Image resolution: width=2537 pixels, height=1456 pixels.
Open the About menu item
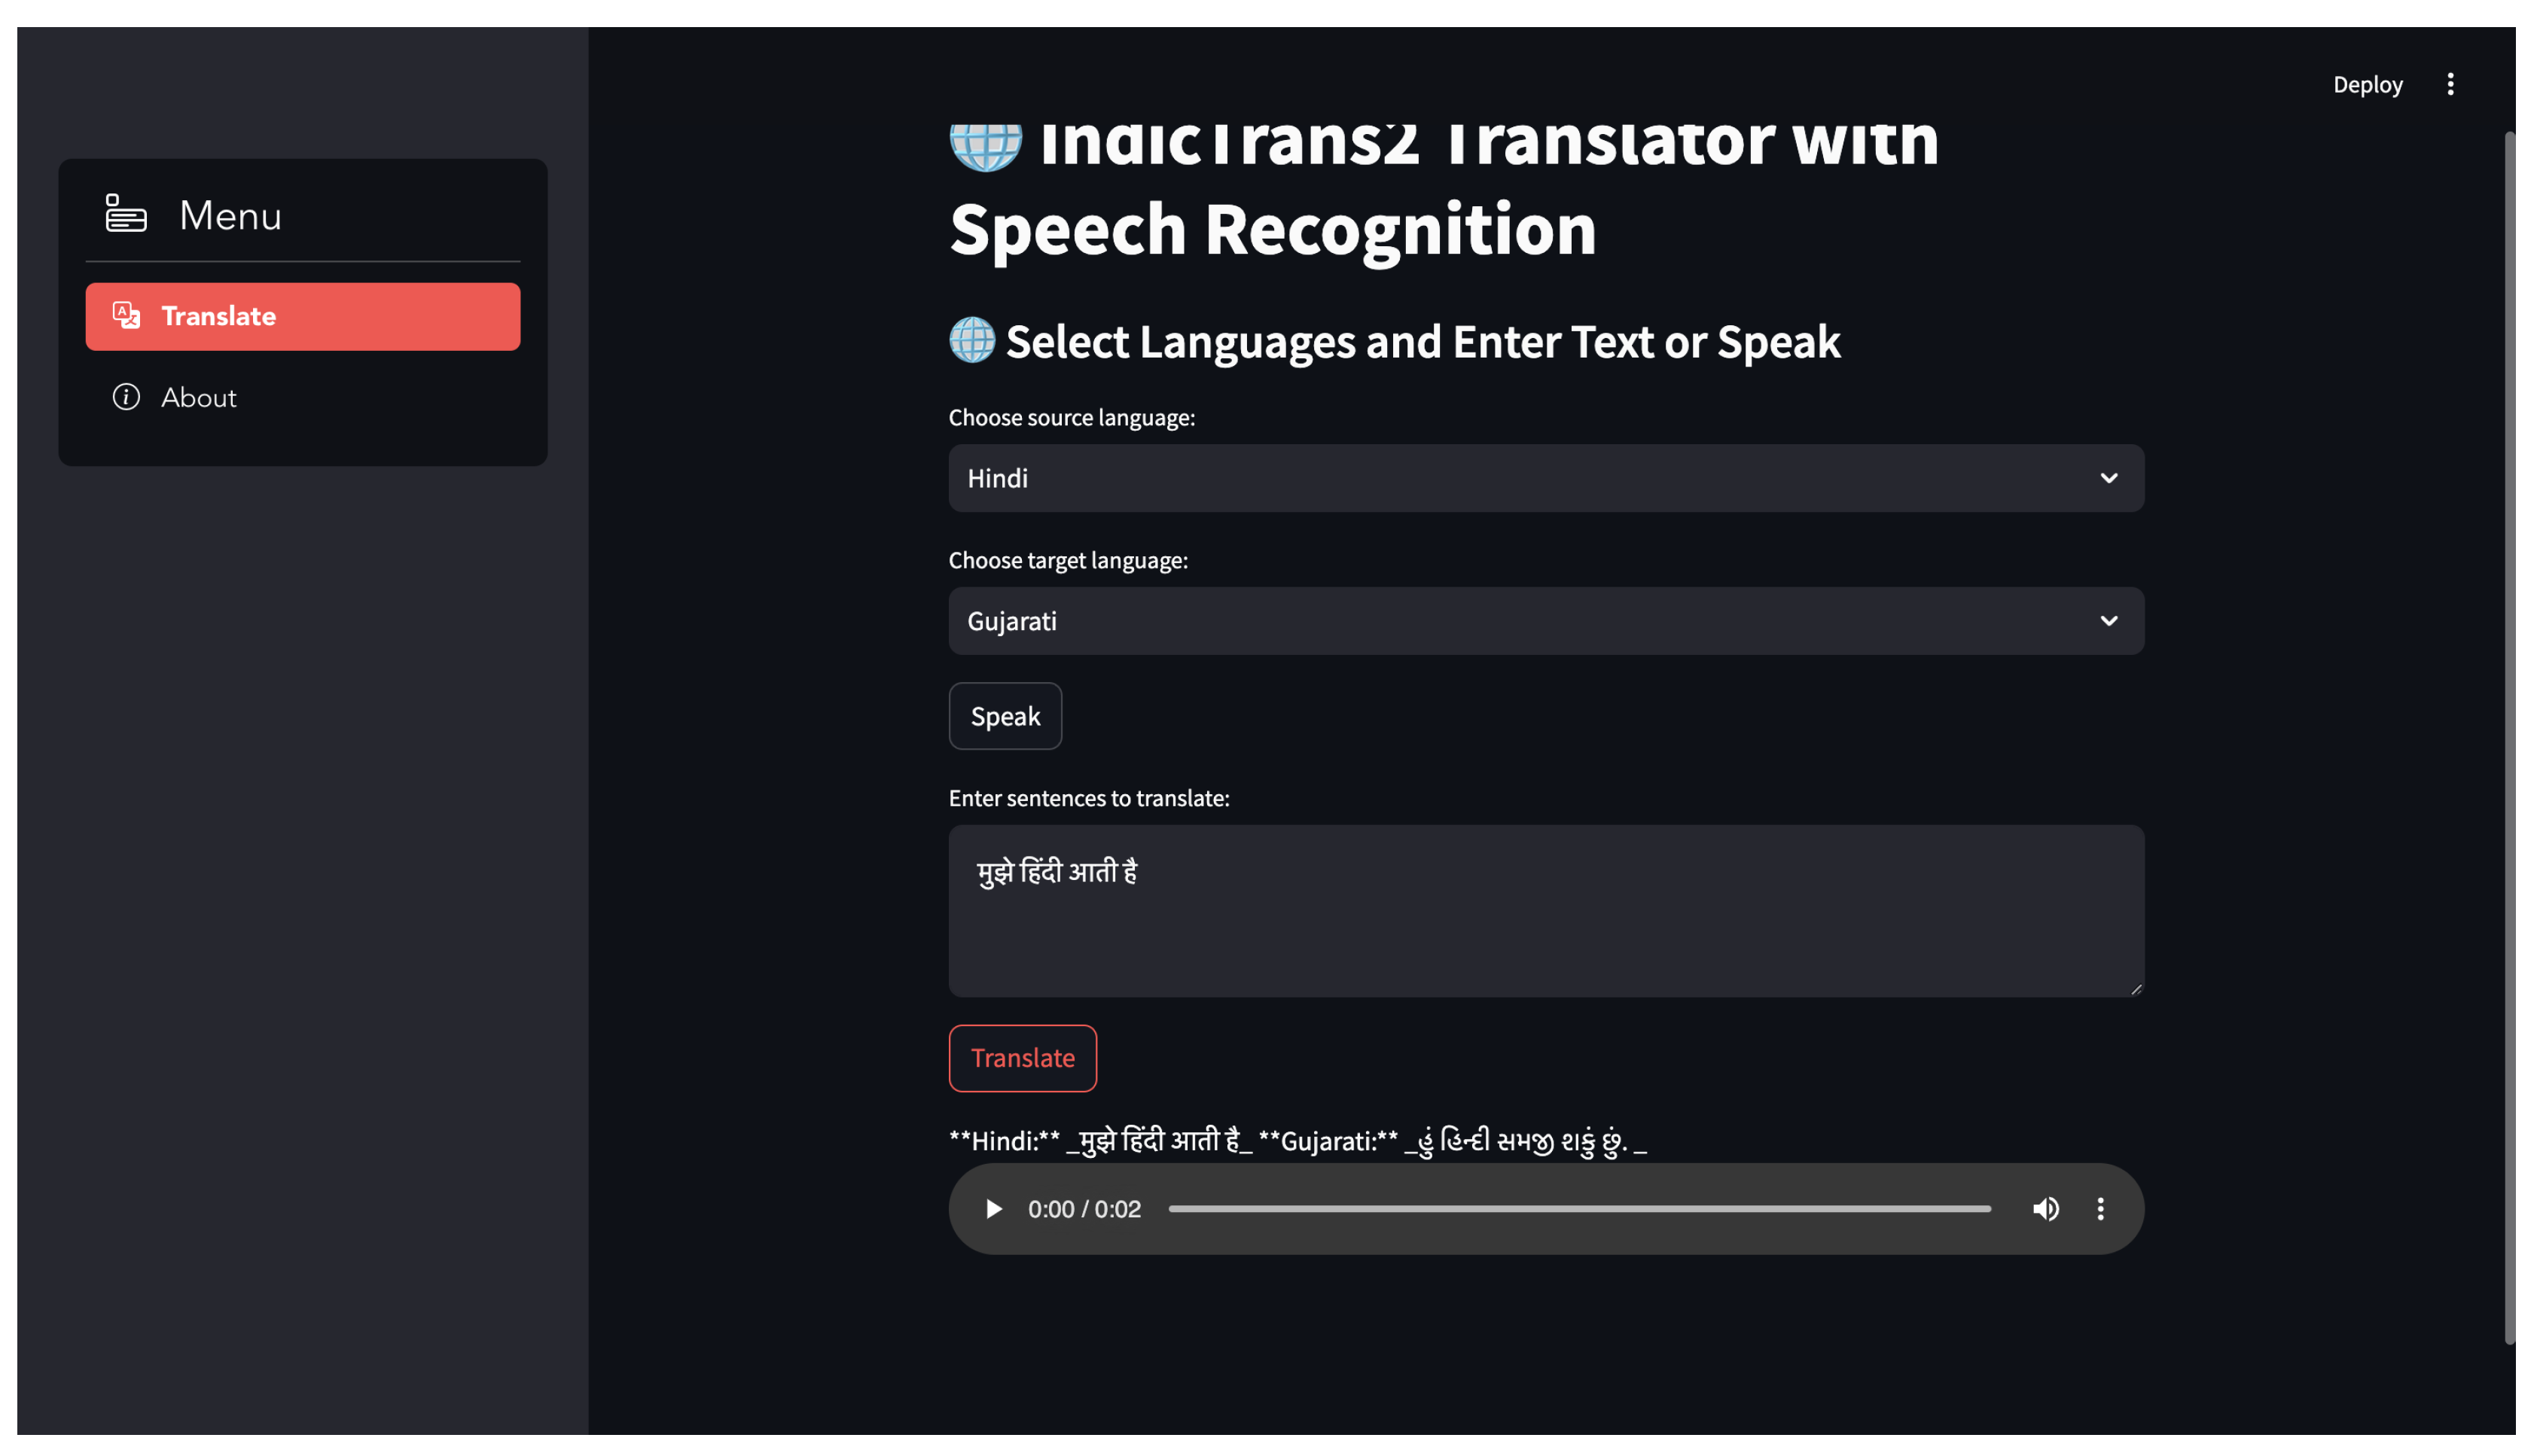pyautogui.click(x=199, y=398)
